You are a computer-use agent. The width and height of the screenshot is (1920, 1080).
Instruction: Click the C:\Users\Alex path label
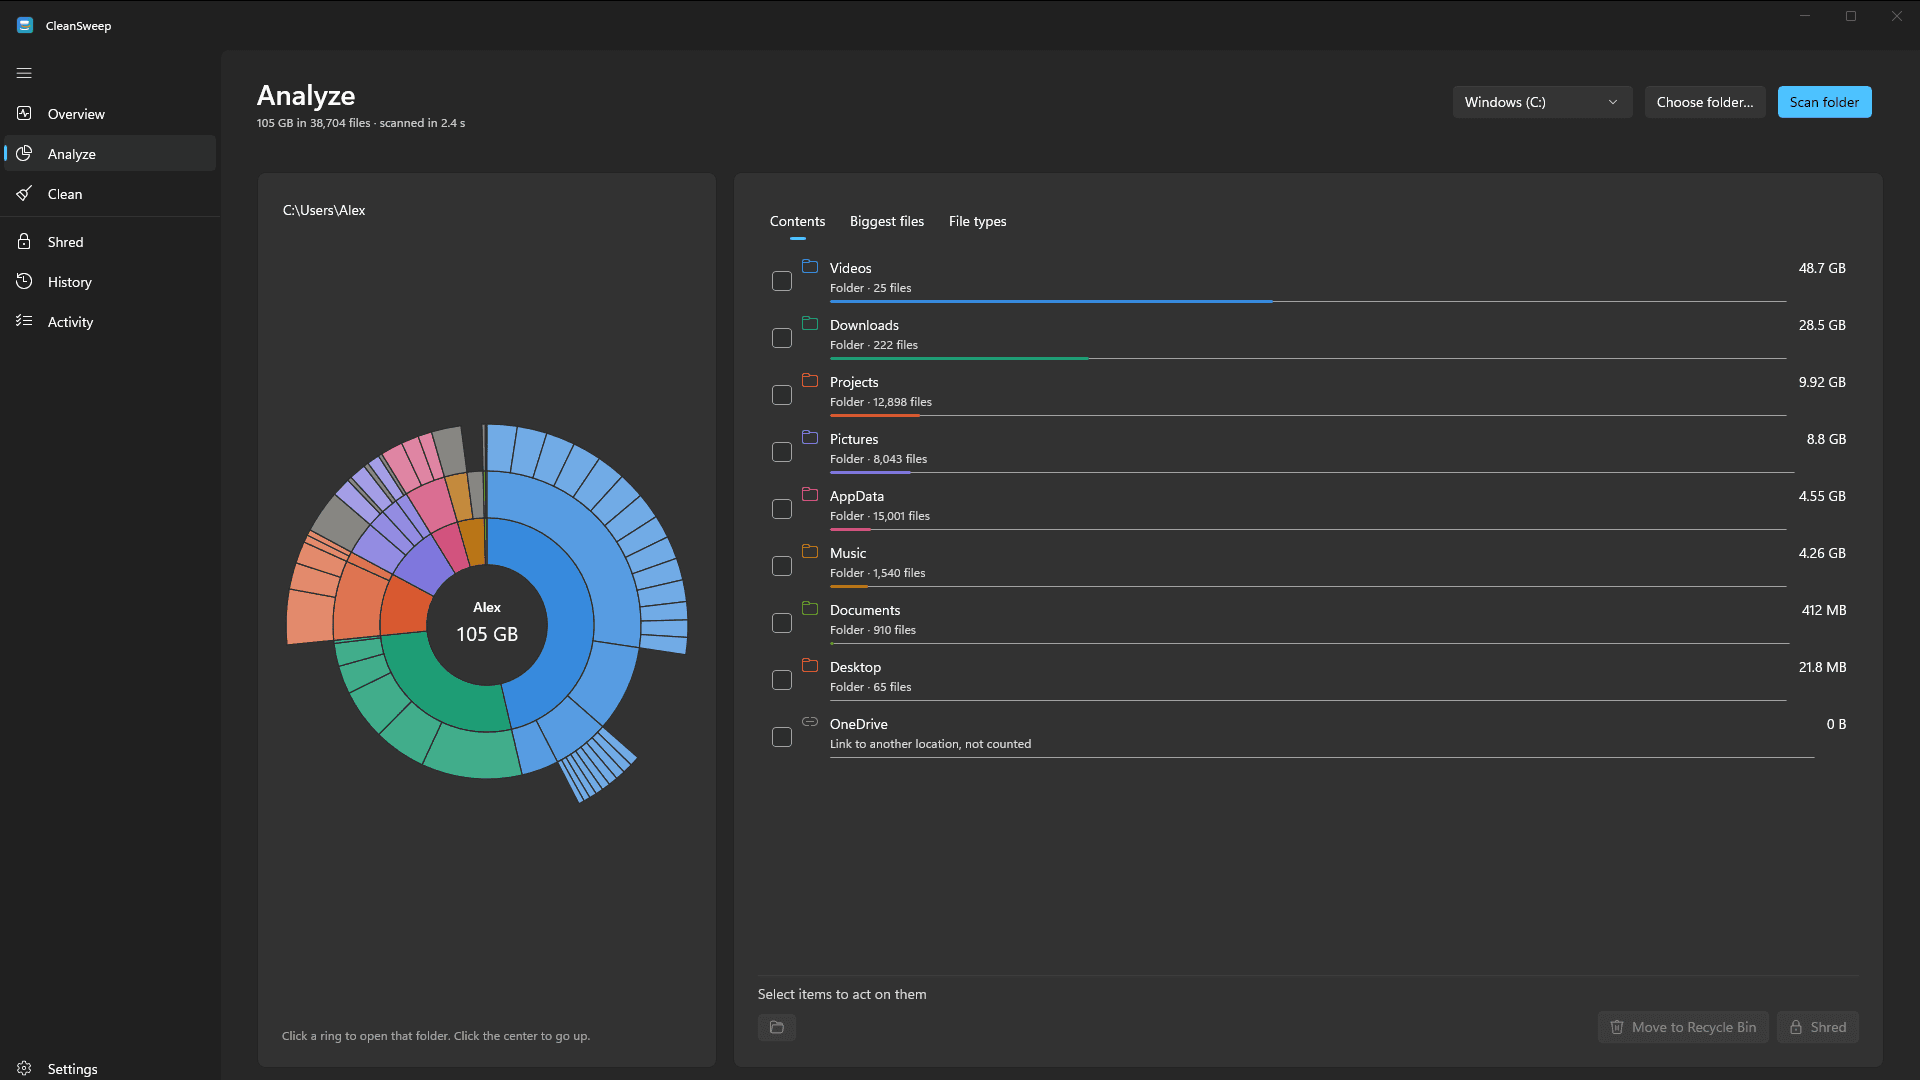(x=324, y=210)
